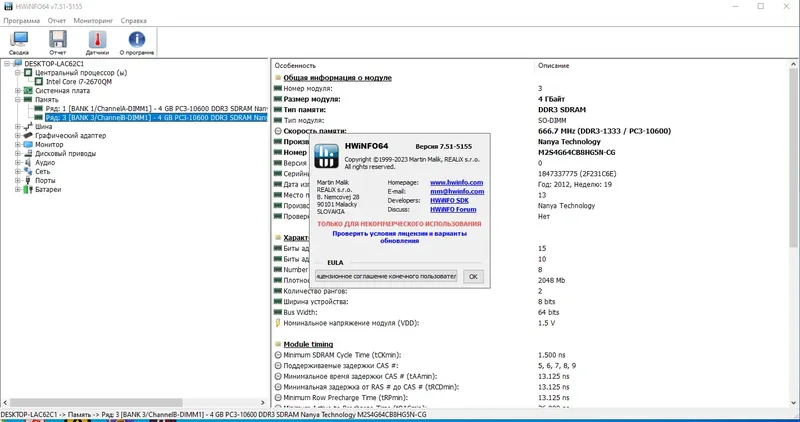This screenshot has width=800, height=422.
Task: Click the DESKTOP-LAC62C1 computer icon
Action: click(x=17, y=64)
